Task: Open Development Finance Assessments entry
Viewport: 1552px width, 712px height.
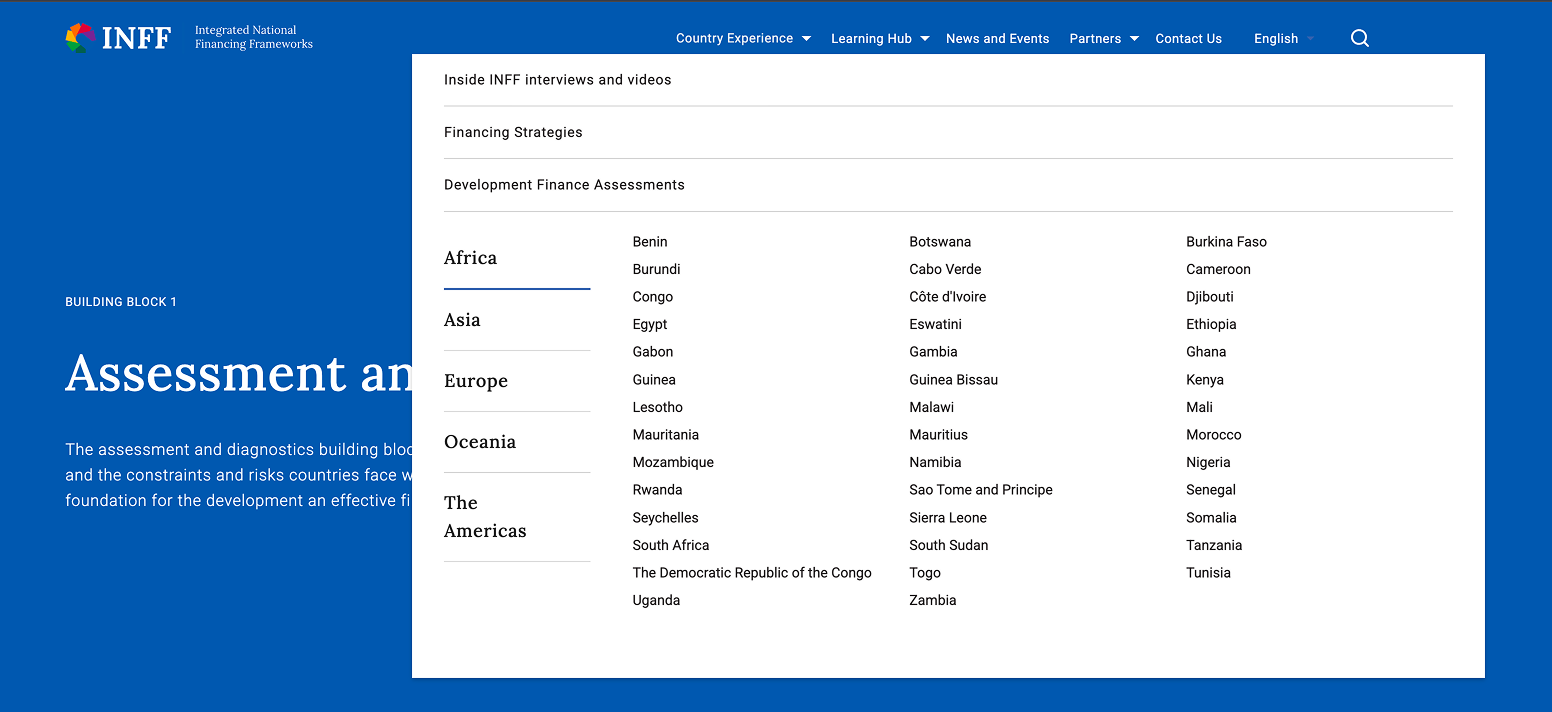Action: click(564, 185)
